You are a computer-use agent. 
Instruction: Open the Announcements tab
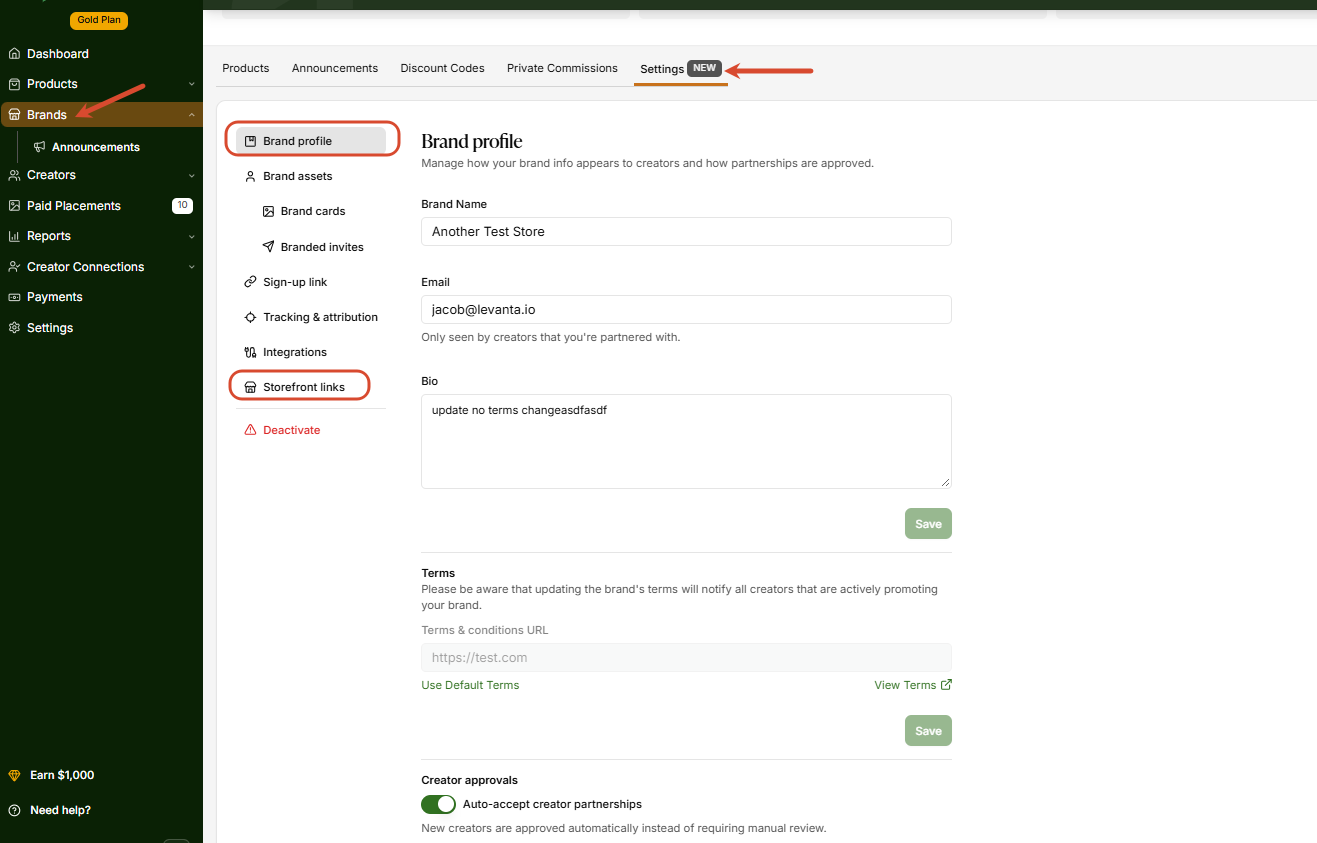click(335, 68)
